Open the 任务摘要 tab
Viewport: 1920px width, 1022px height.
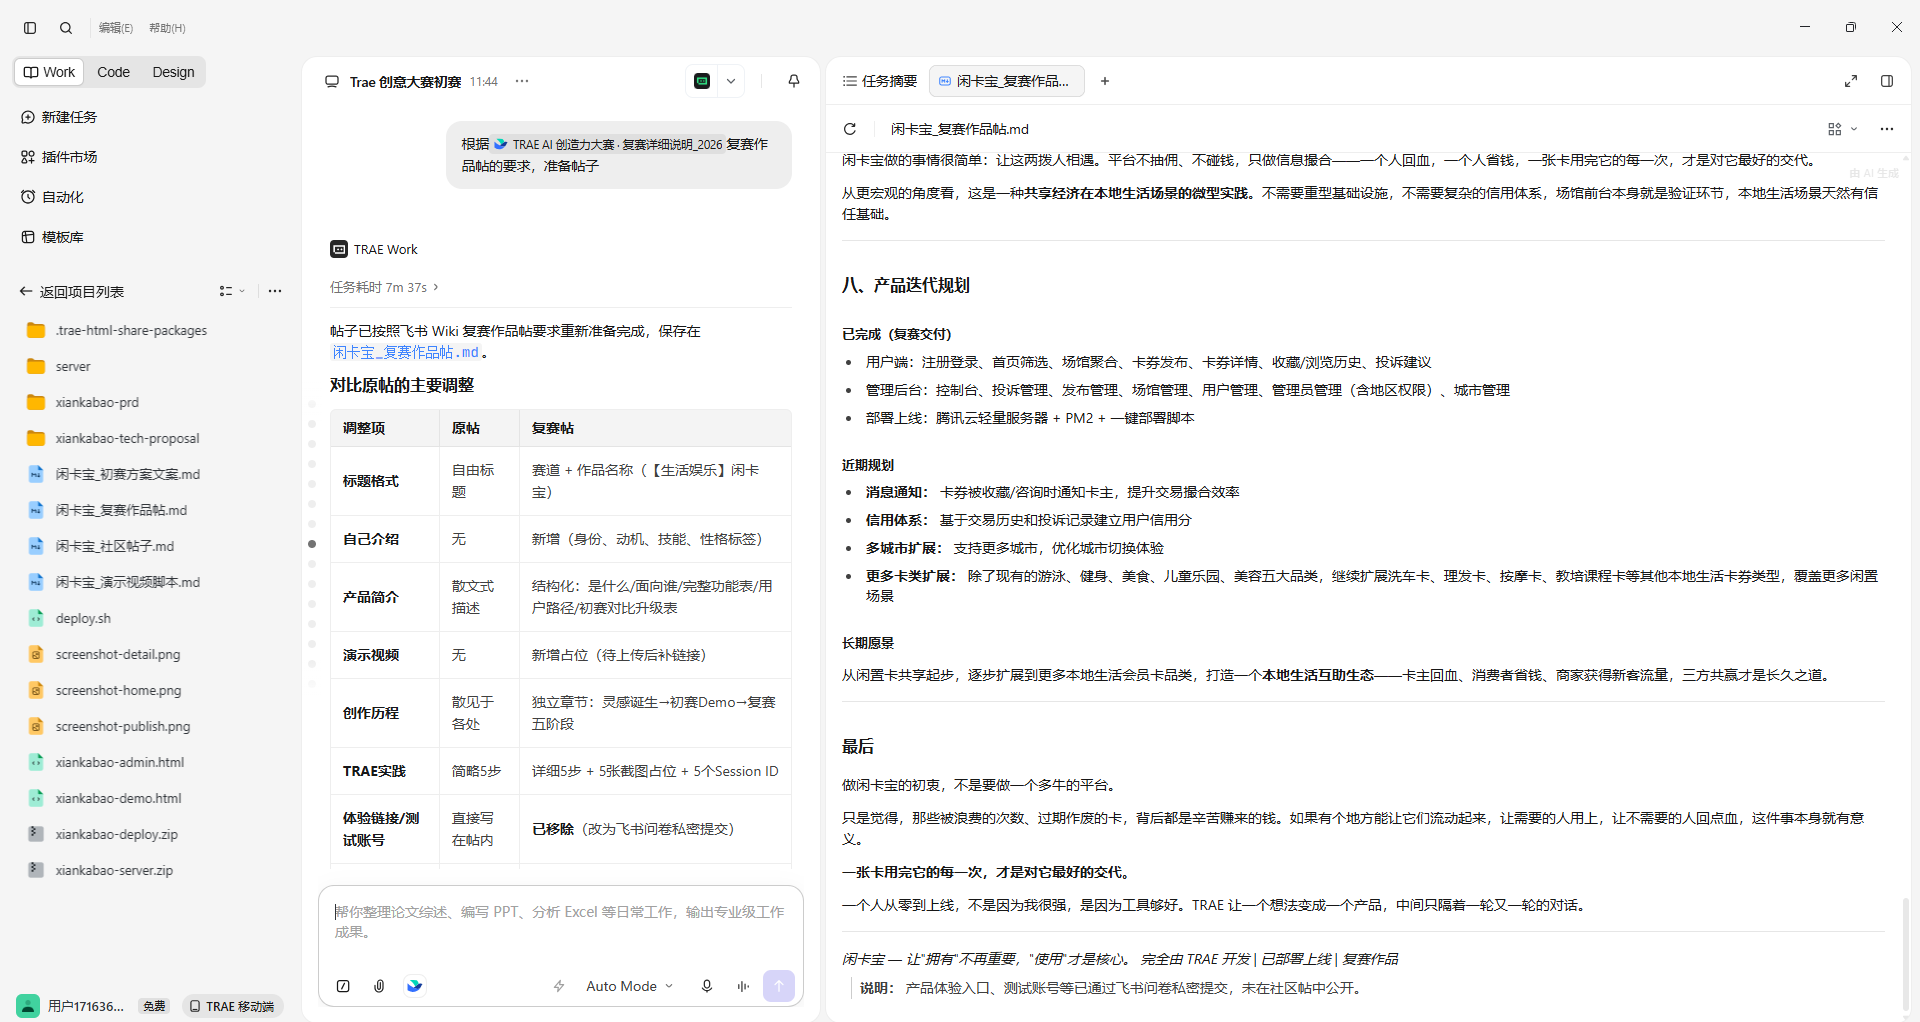point(880,81)
